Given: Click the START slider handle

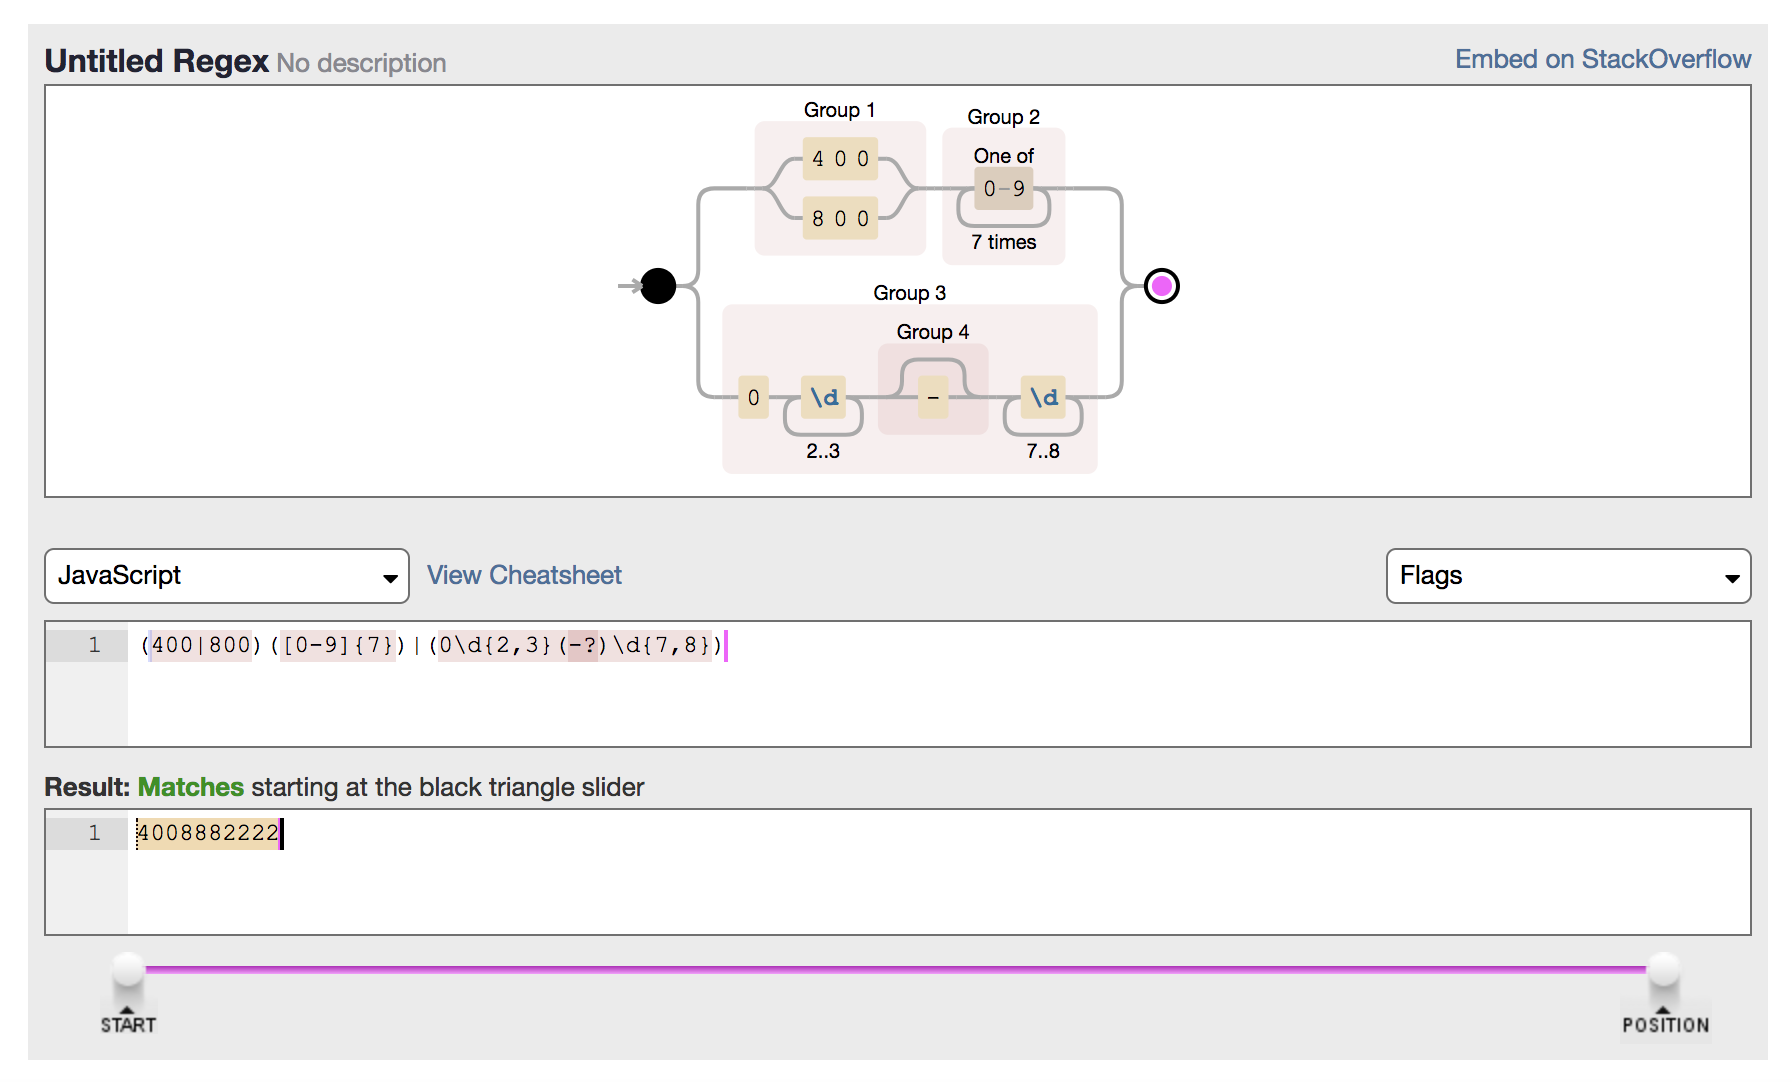Looking at the screenshot, I should tap(128, 969).
